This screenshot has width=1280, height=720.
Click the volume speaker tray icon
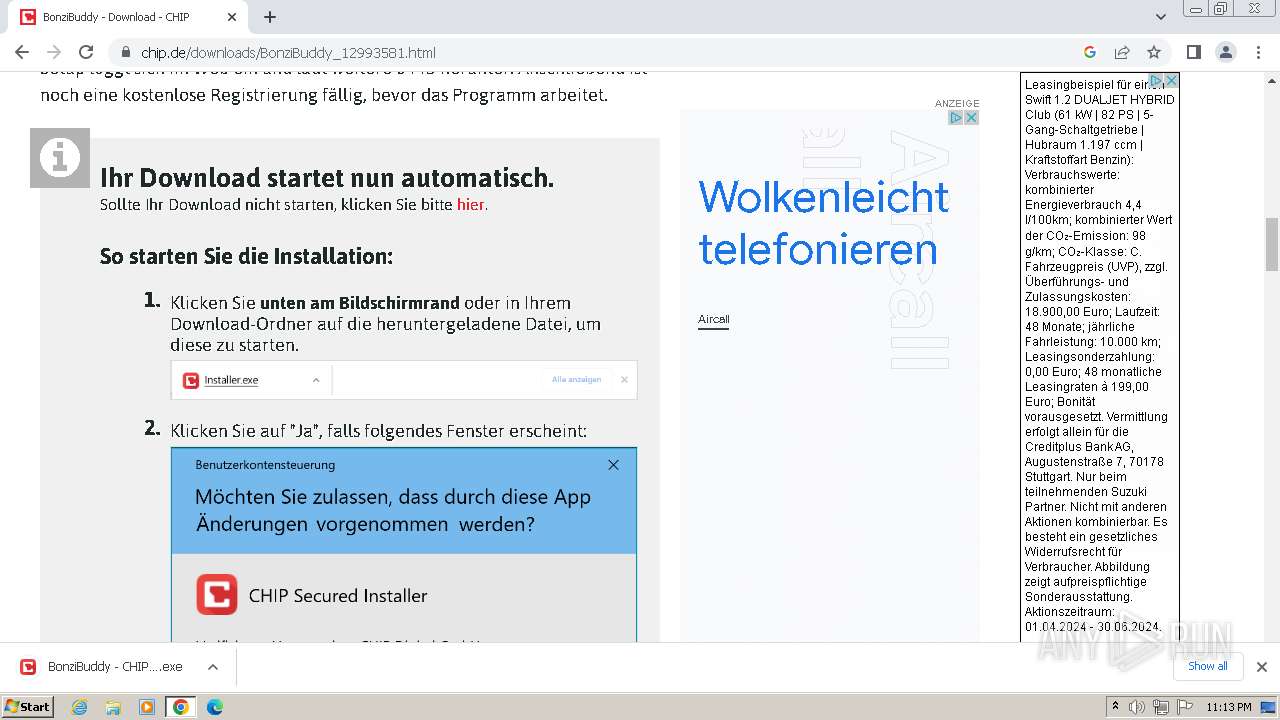(x=1137, y=707)
